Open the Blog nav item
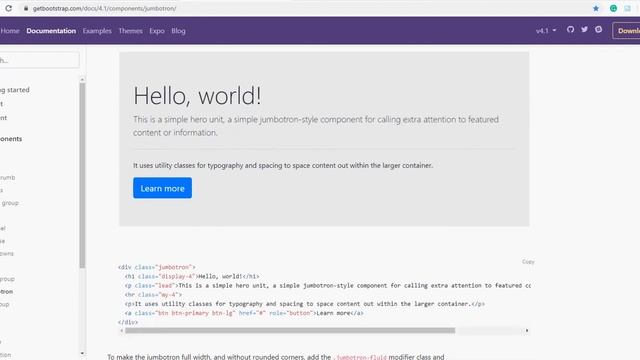Image resolution: width=640 pixels, height=360 pixels. [178, 31]
